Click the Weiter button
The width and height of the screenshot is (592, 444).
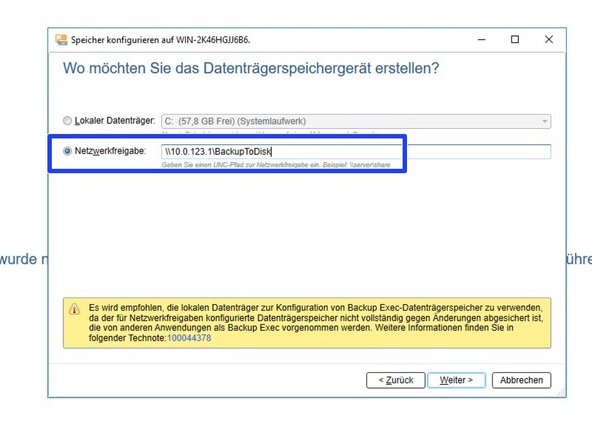pos(456,380)
